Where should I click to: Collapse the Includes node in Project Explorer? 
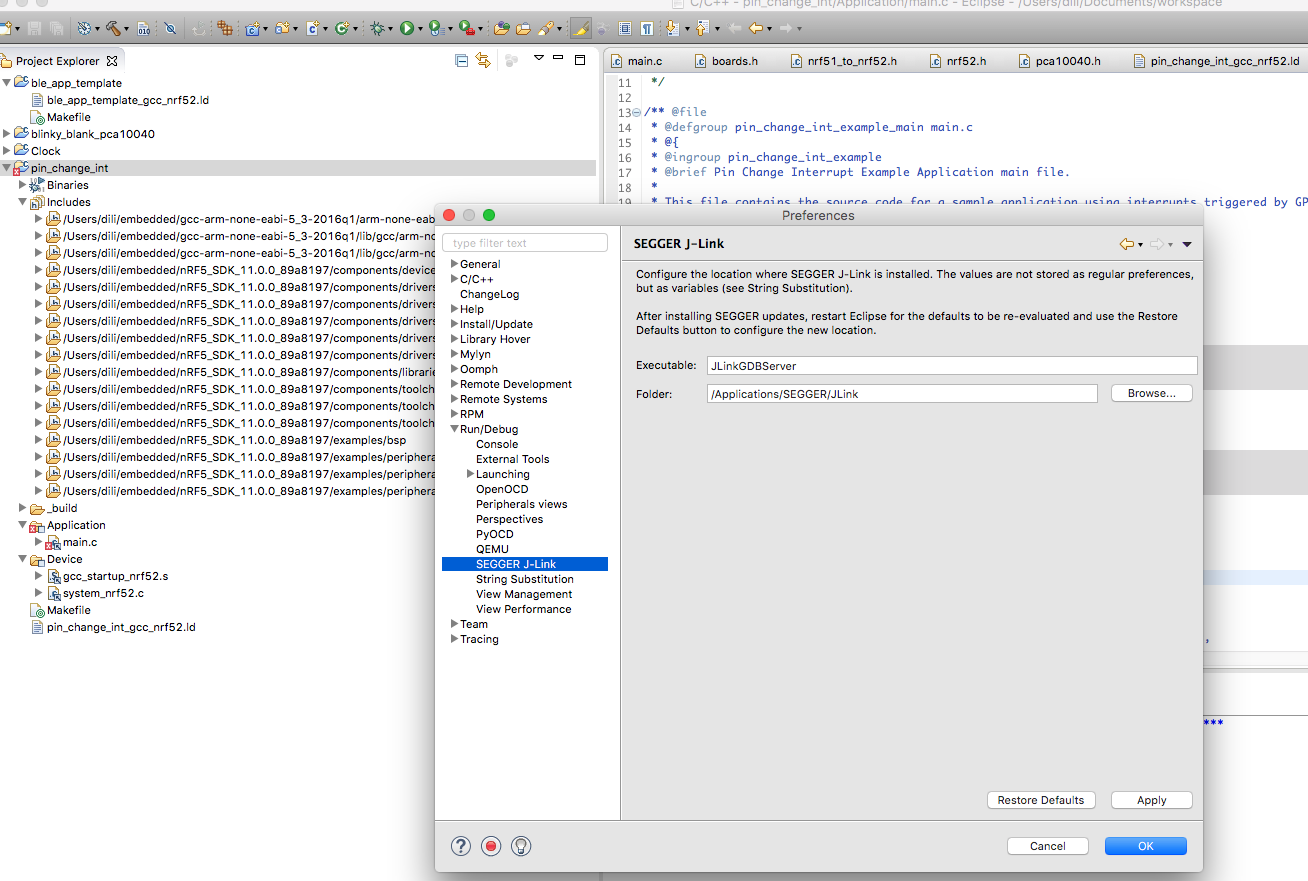tap(22, 202)
